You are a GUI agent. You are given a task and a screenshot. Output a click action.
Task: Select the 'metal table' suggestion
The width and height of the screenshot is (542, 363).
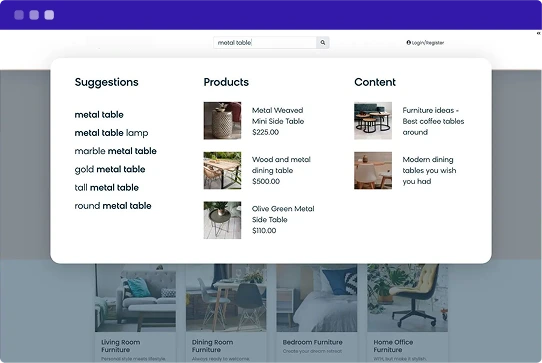point(99,114)
